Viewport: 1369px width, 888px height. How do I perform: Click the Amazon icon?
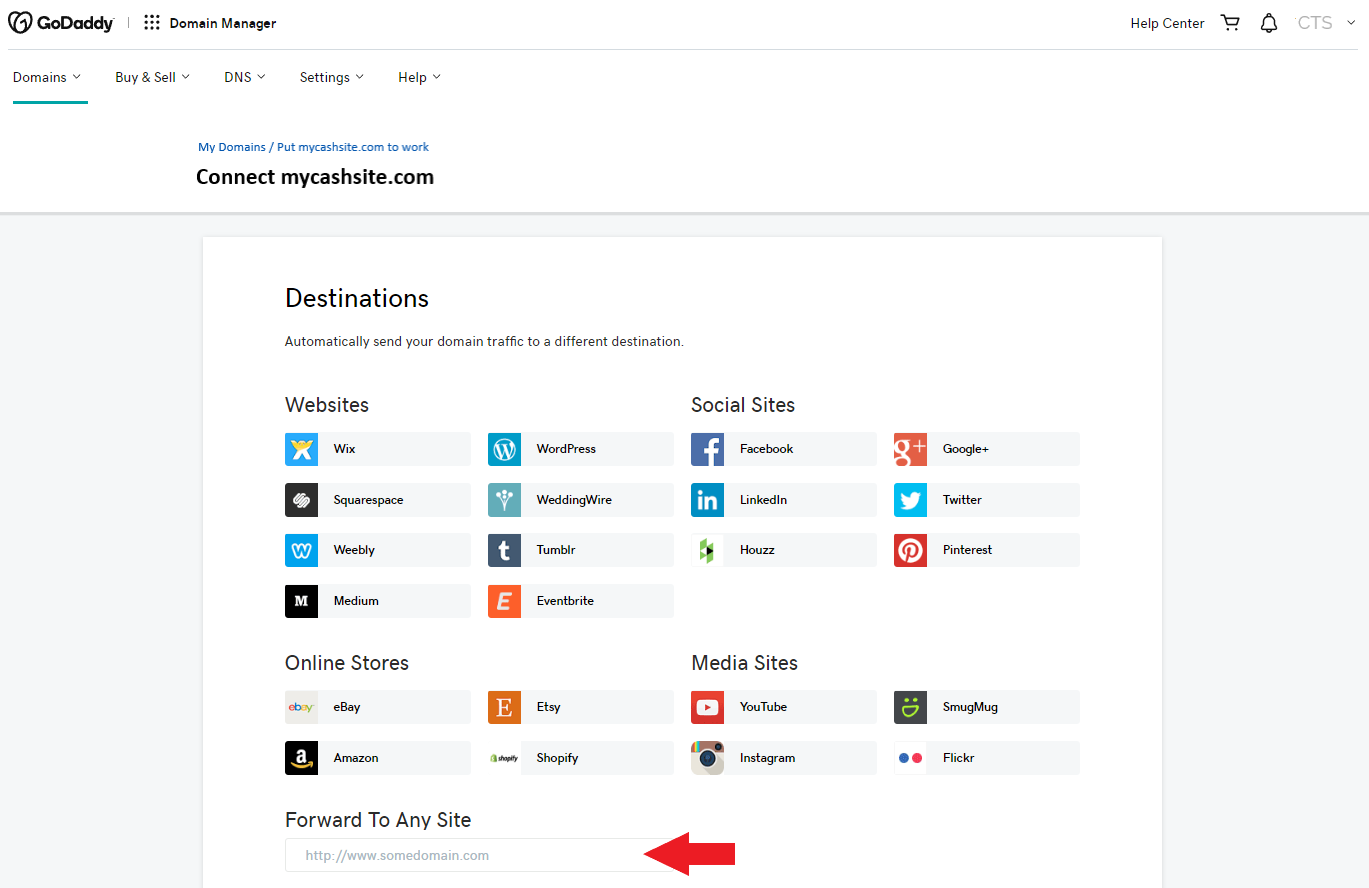point(301,757)
